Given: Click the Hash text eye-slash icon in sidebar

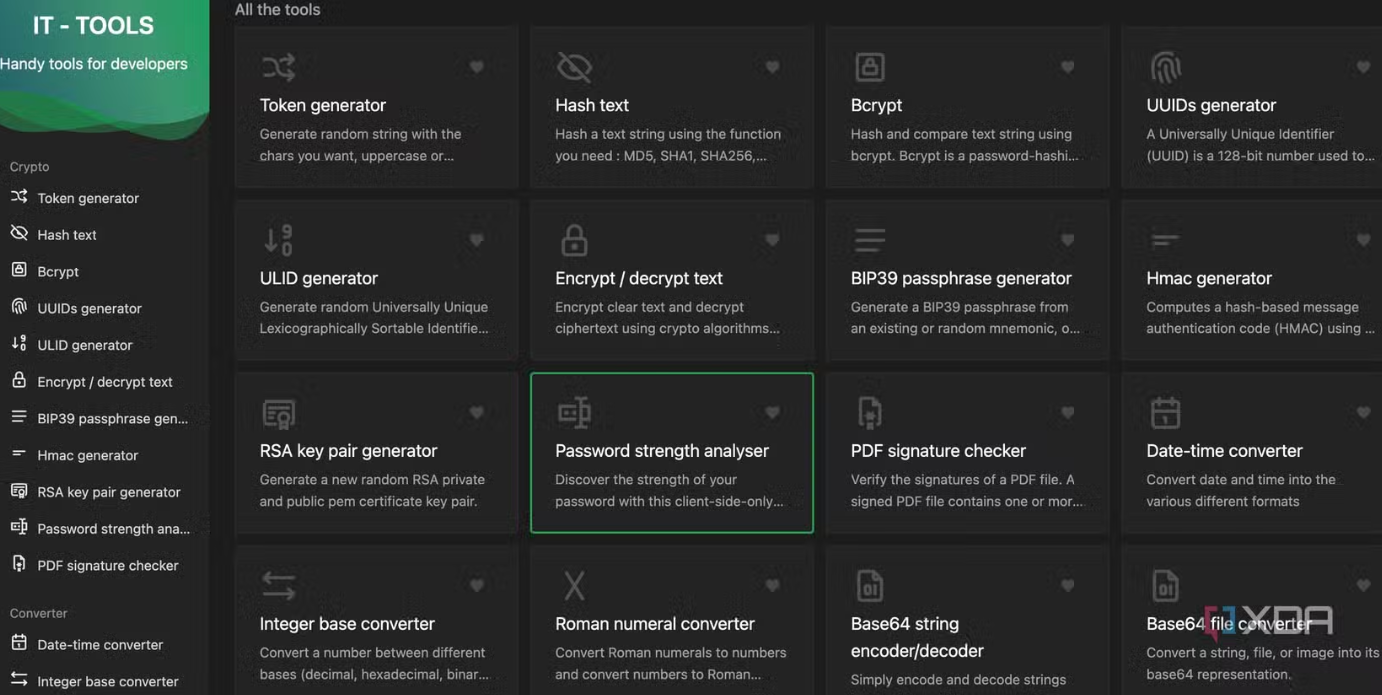Looking at the screenshot, I should pyautogui.click(x=19, y=234).
